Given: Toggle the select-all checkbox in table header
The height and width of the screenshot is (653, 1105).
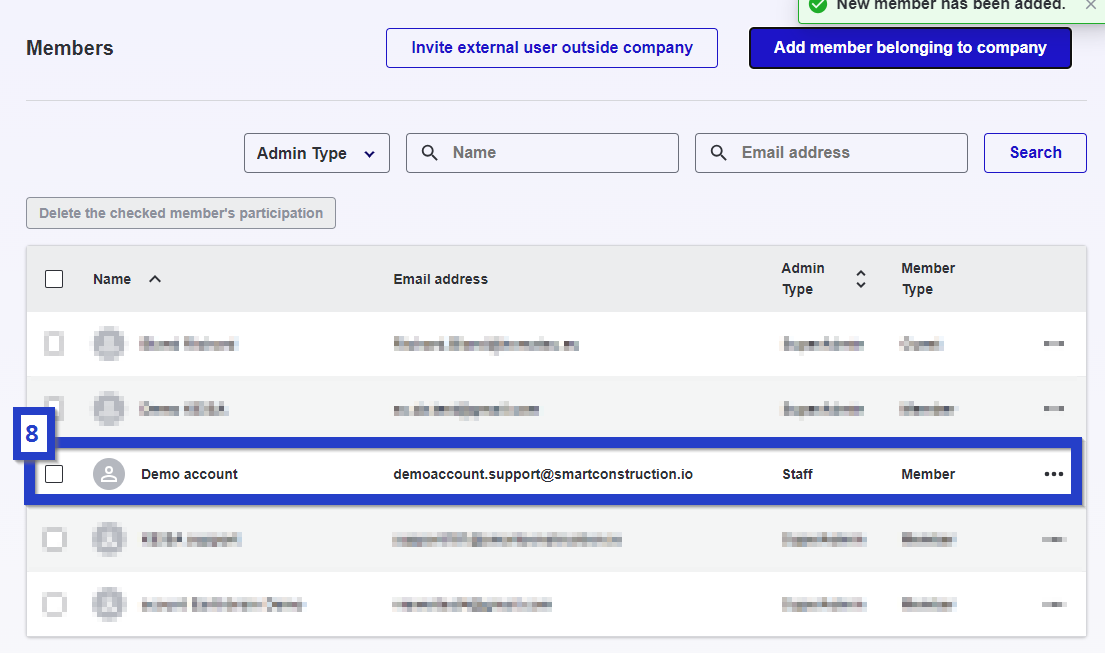Looking at the screenshot, I should 54,279.
